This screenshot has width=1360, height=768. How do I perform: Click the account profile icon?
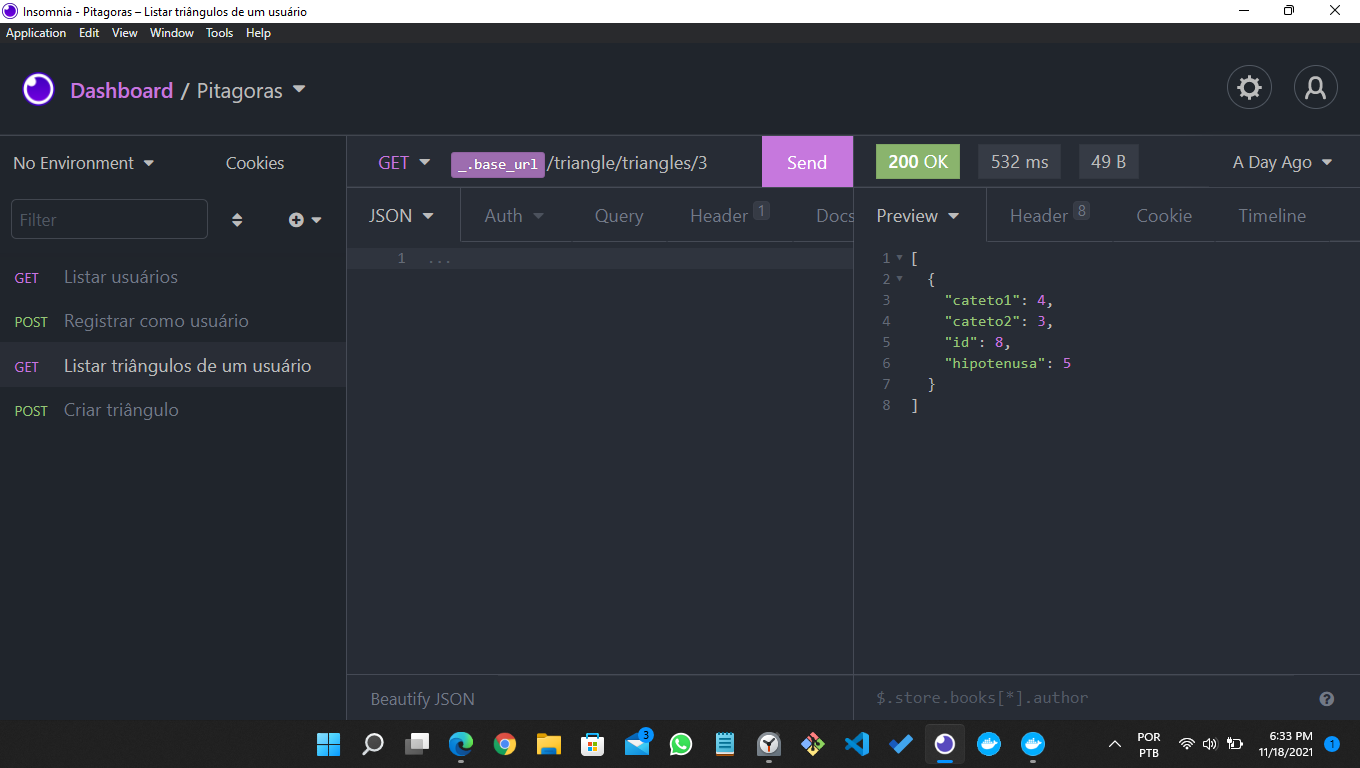coord(1315,87)
